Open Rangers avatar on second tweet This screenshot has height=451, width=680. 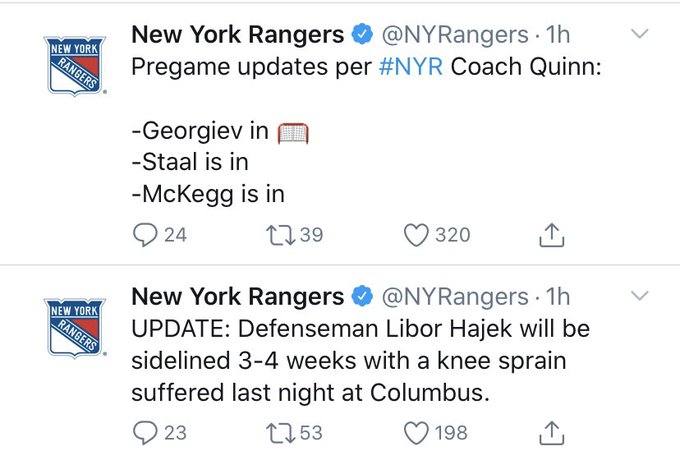pos(75,328)
